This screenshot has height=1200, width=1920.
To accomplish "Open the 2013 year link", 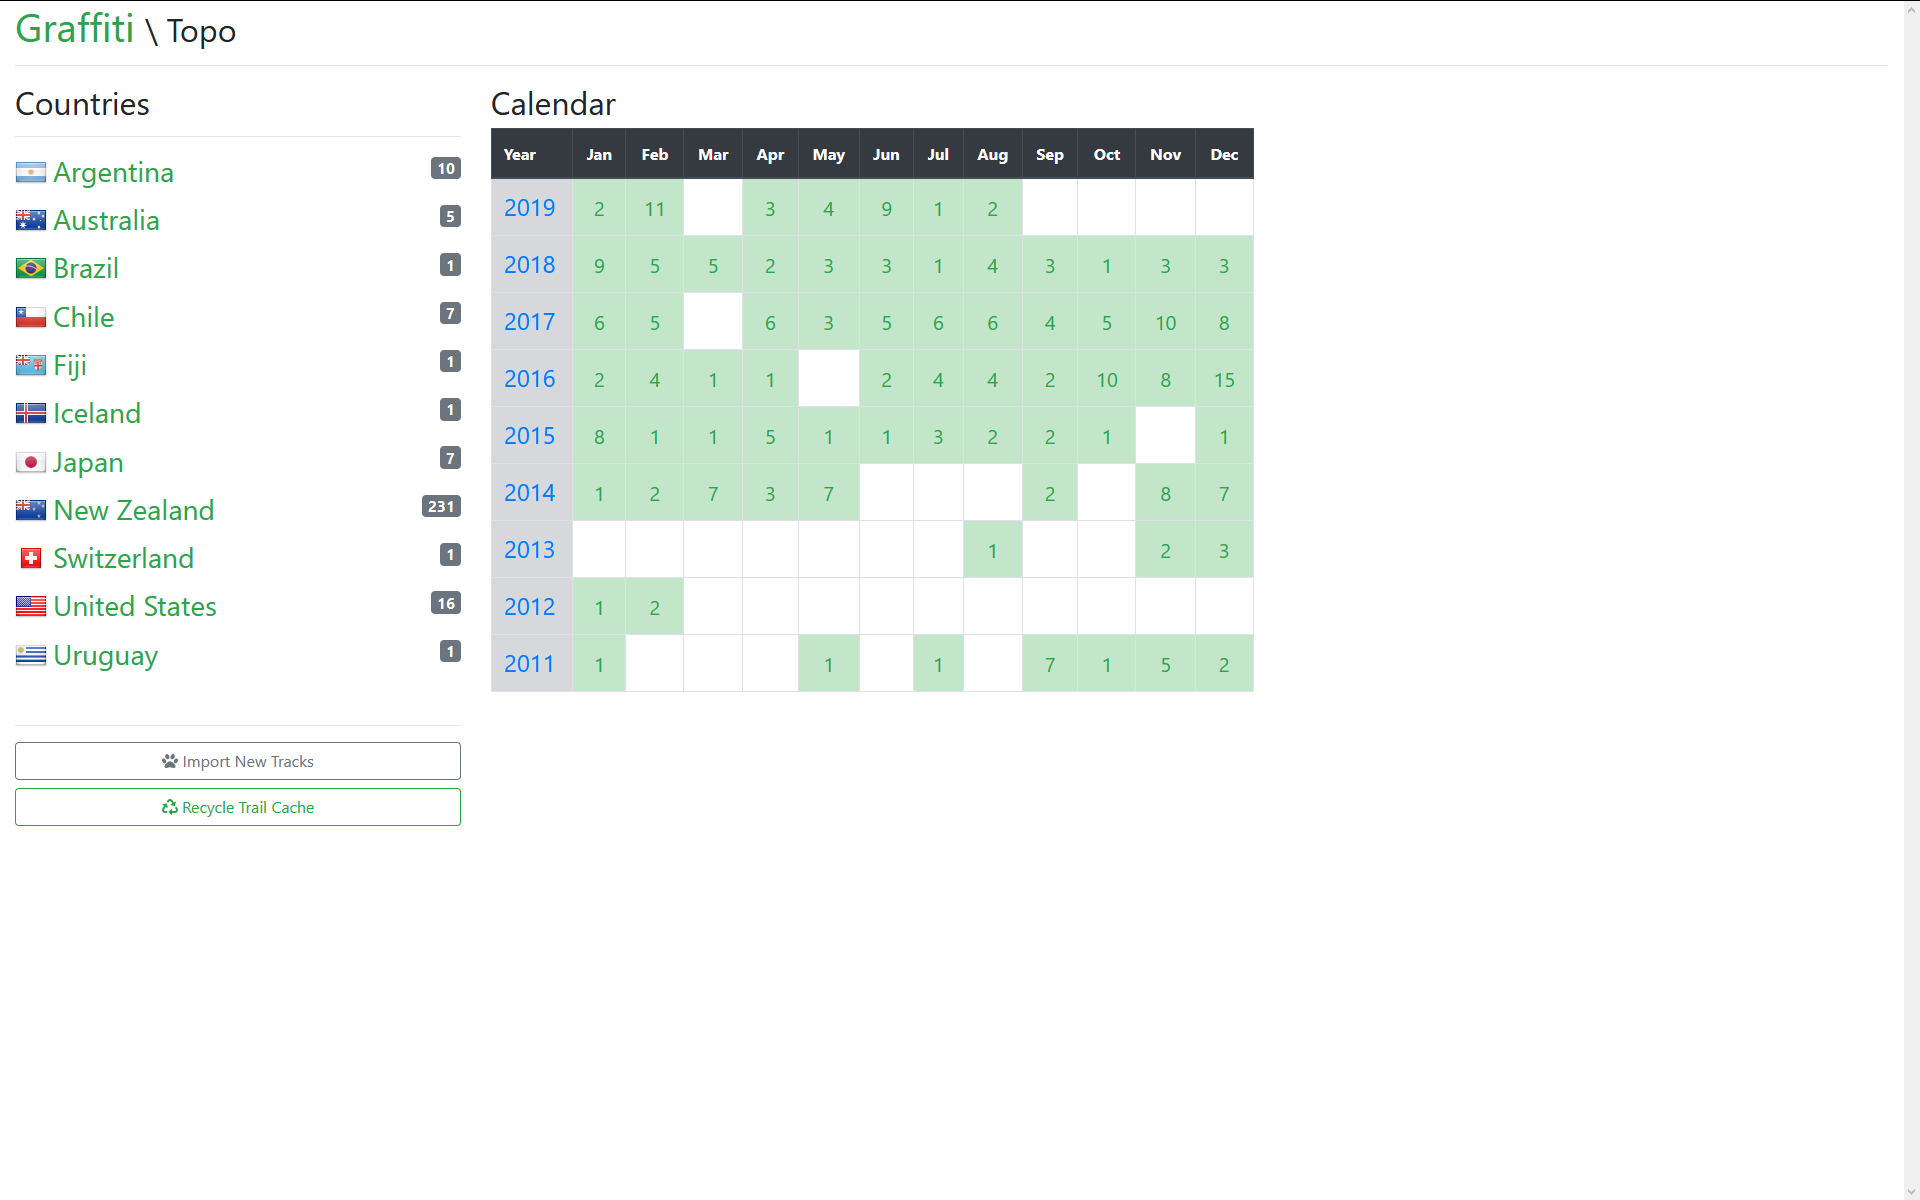I will [x=529, y=550].
